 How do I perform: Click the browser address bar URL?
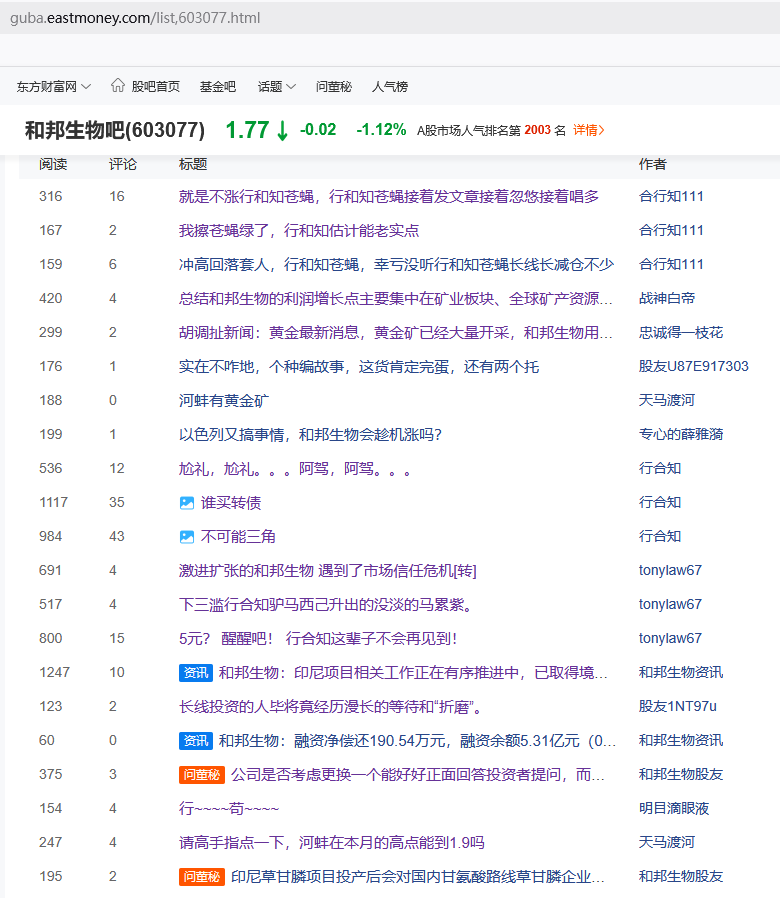[135, 18]
